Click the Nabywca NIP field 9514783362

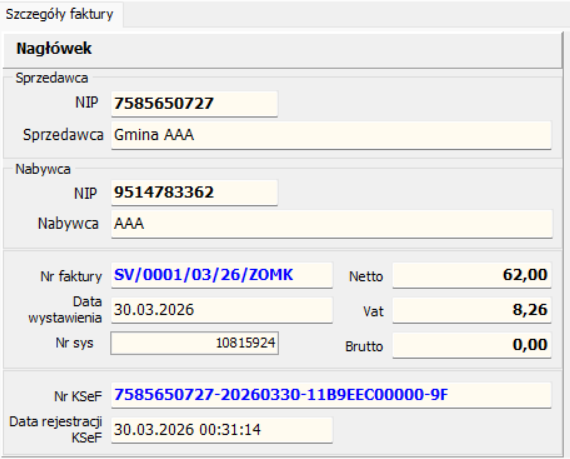click(194, 193)
